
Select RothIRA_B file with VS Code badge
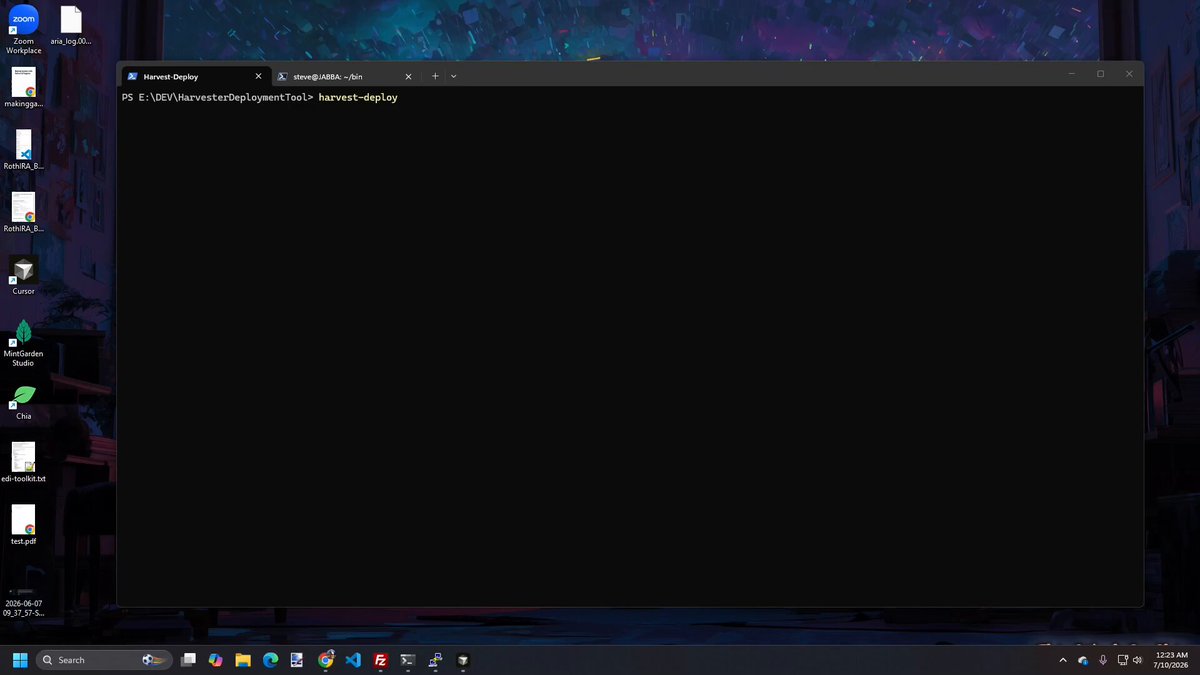coord(24,150)
